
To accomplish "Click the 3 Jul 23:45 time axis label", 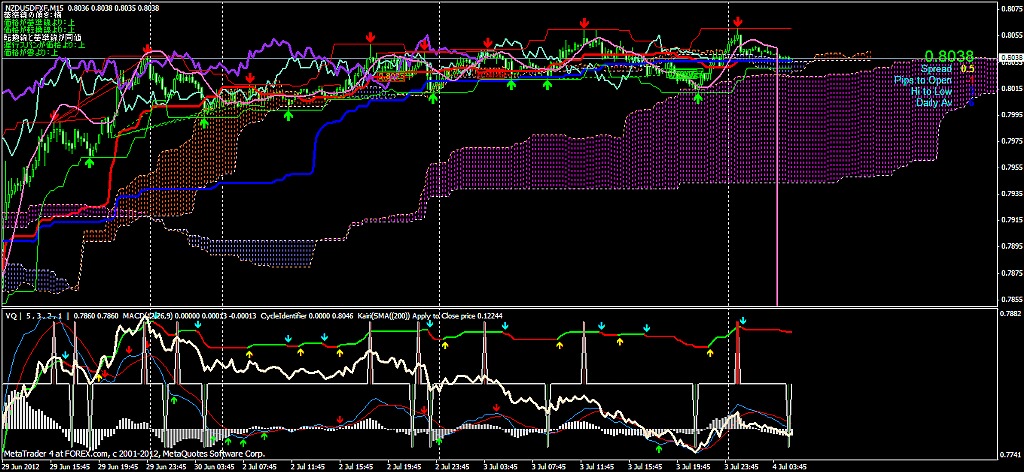I will pos(745,466).
